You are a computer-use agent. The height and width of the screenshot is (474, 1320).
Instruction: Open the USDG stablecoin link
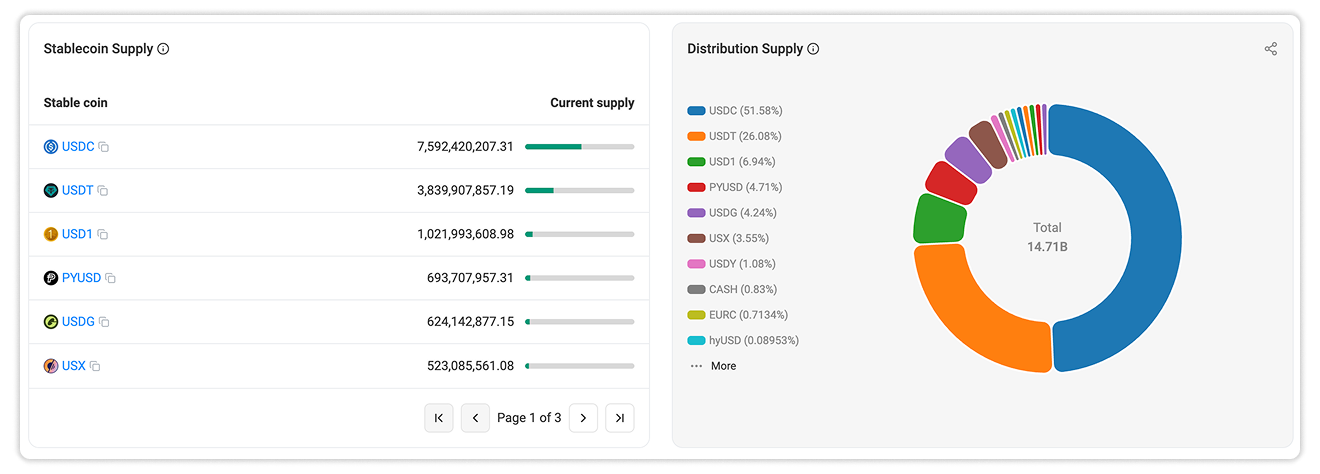(78, 322)
